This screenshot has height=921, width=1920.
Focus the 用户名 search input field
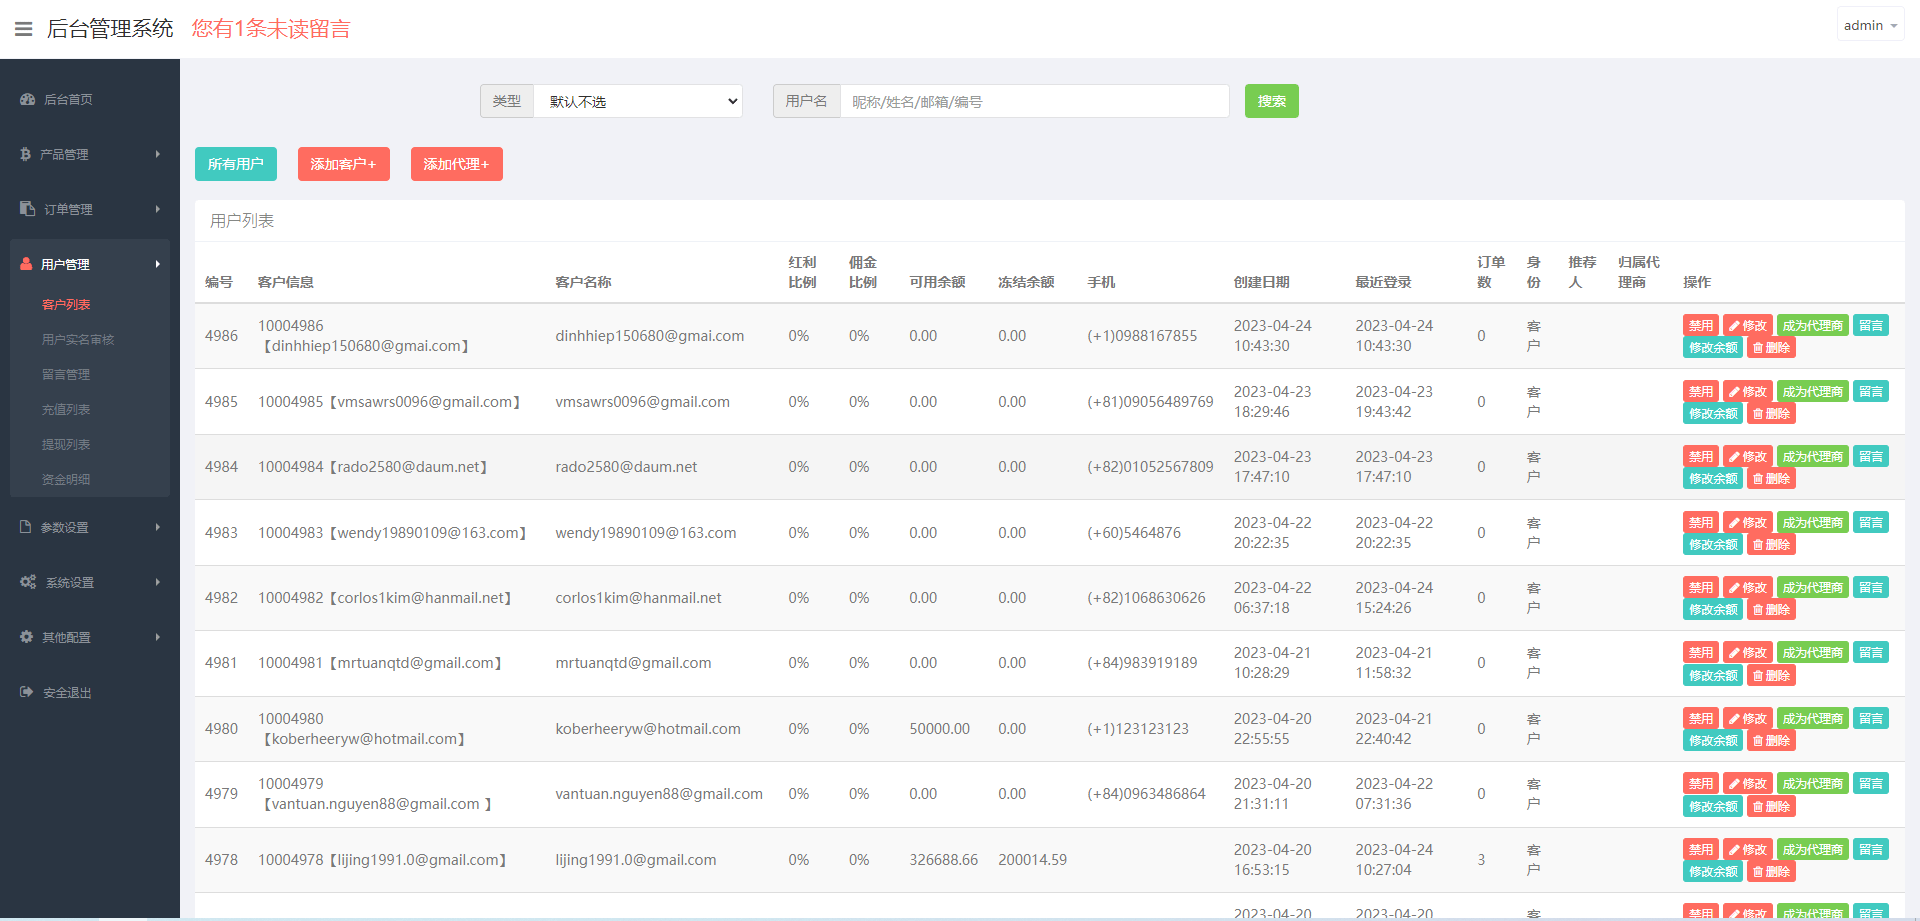click(1034, 101)
